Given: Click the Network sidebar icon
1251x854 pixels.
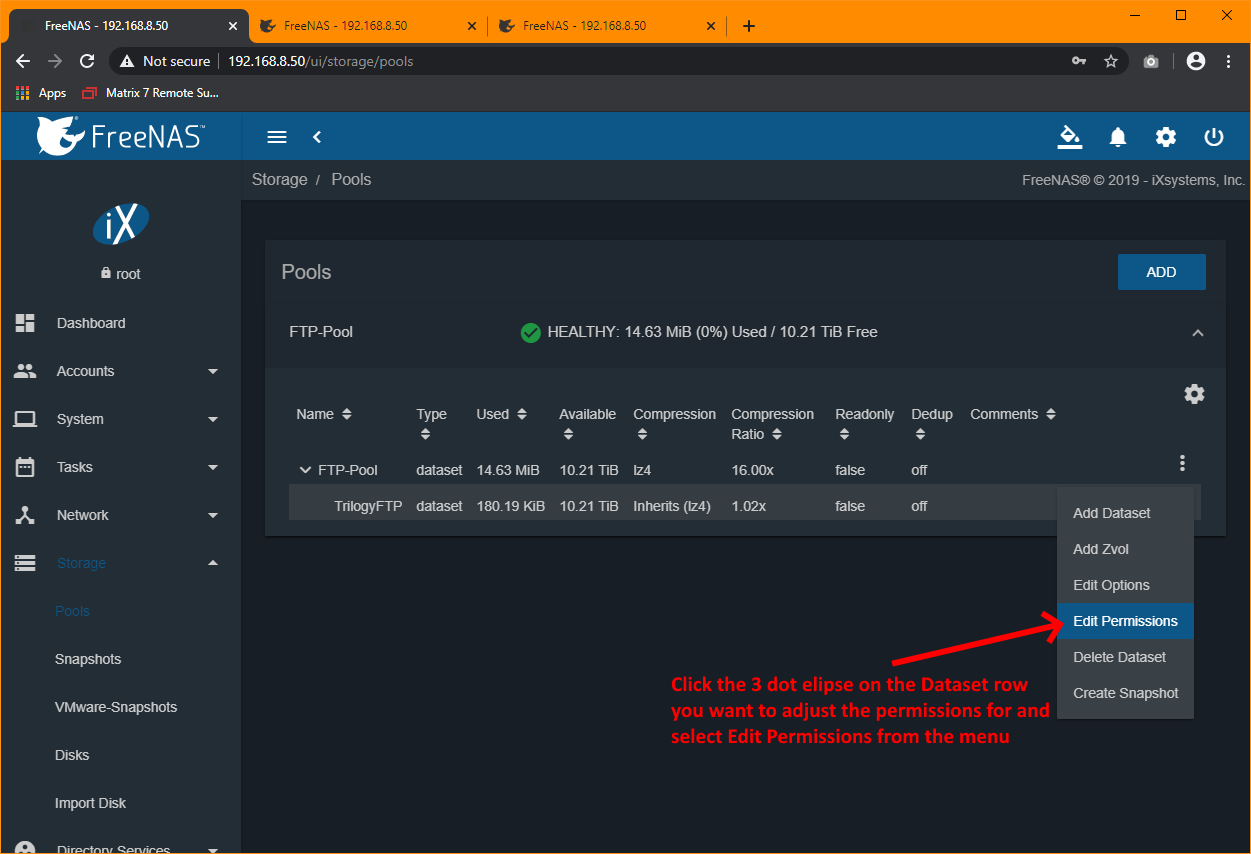Looking at the screenshot, I should 25,515.
